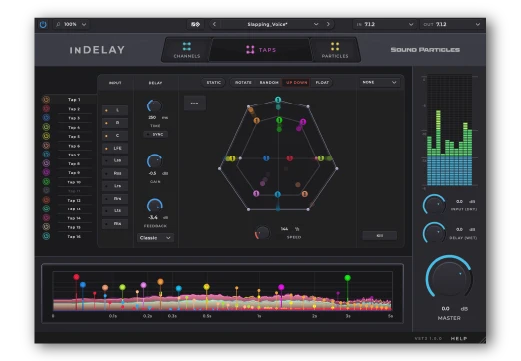This screenshot has width=521, height=361.
Task: Click the Tap 8 purple circle icon
Action: (x=46, y=163)
